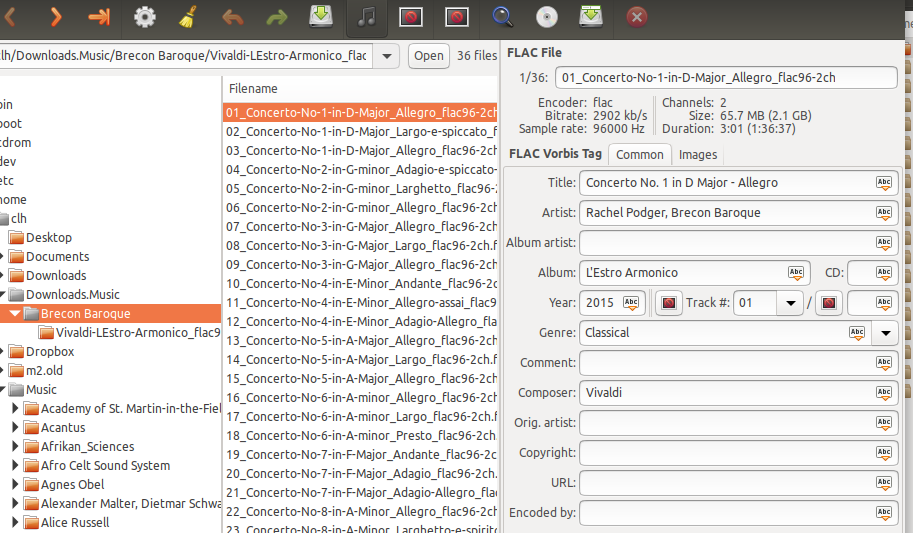Redo changes with the green arrow
913x533 pixels.
(276, 17)
